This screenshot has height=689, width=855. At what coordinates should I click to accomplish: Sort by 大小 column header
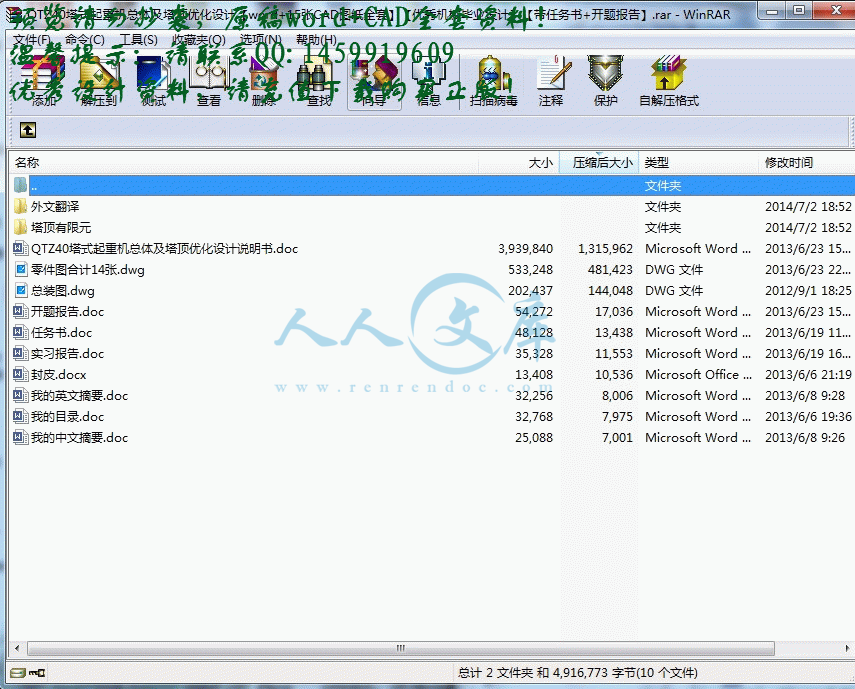[x=519, y=162]
